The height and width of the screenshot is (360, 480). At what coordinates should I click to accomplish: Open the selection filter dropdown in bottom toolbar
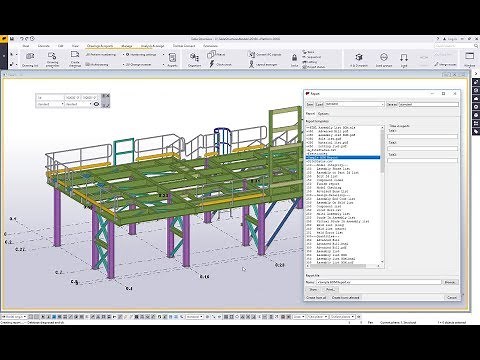[x=194, y=317]
